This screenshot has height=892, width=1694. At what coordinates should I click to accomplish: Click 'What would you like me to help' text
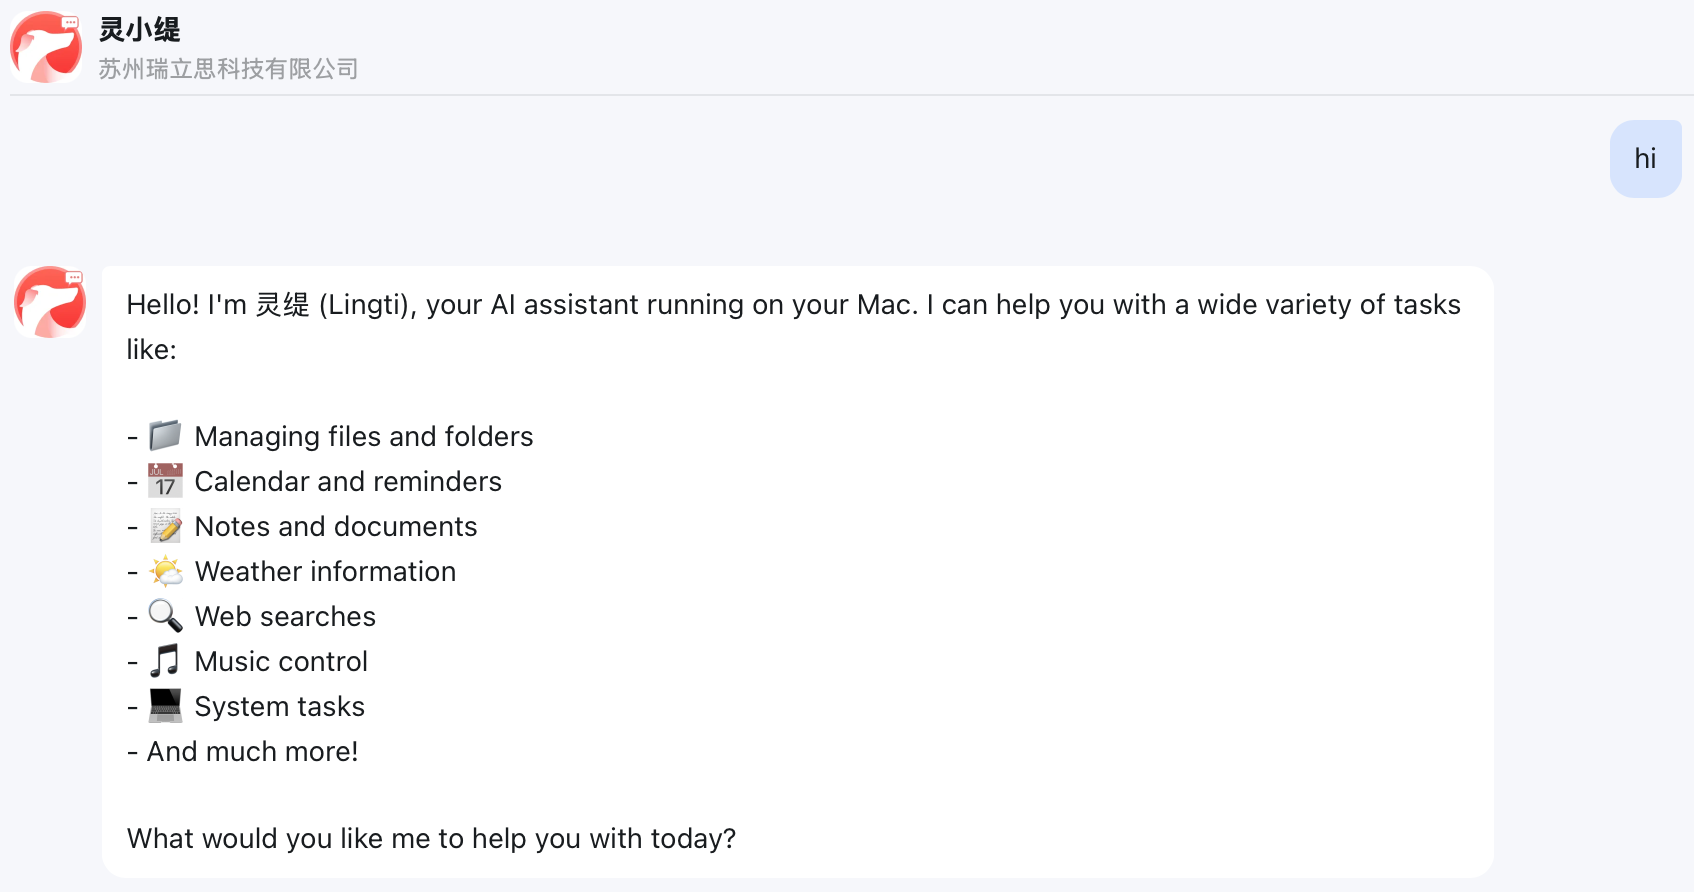tap(431, 838)
